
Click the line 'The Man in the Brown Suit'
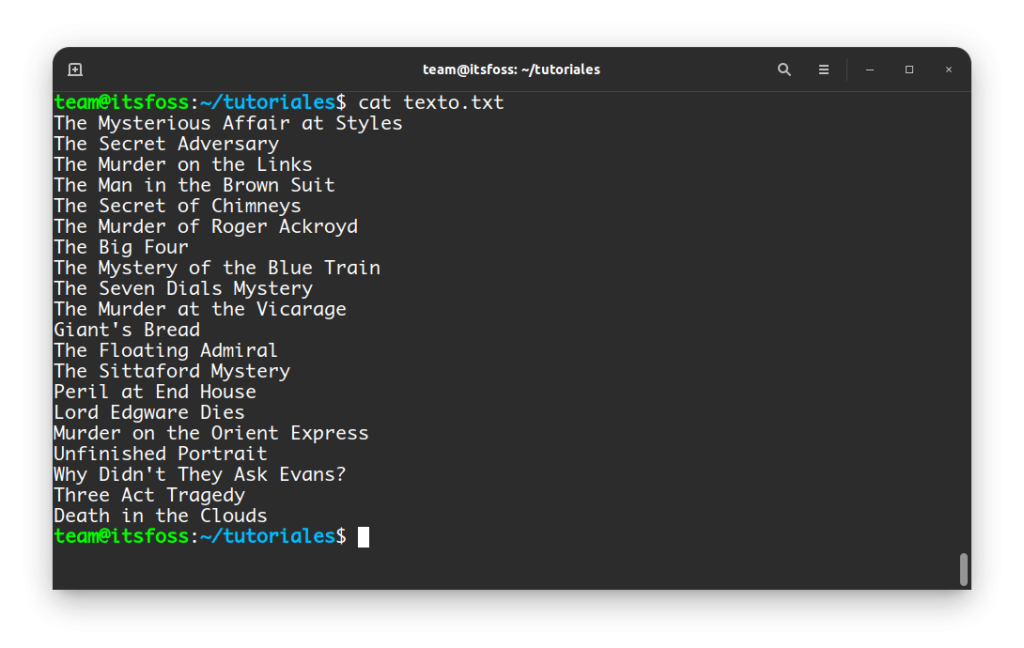click(194, 186)
